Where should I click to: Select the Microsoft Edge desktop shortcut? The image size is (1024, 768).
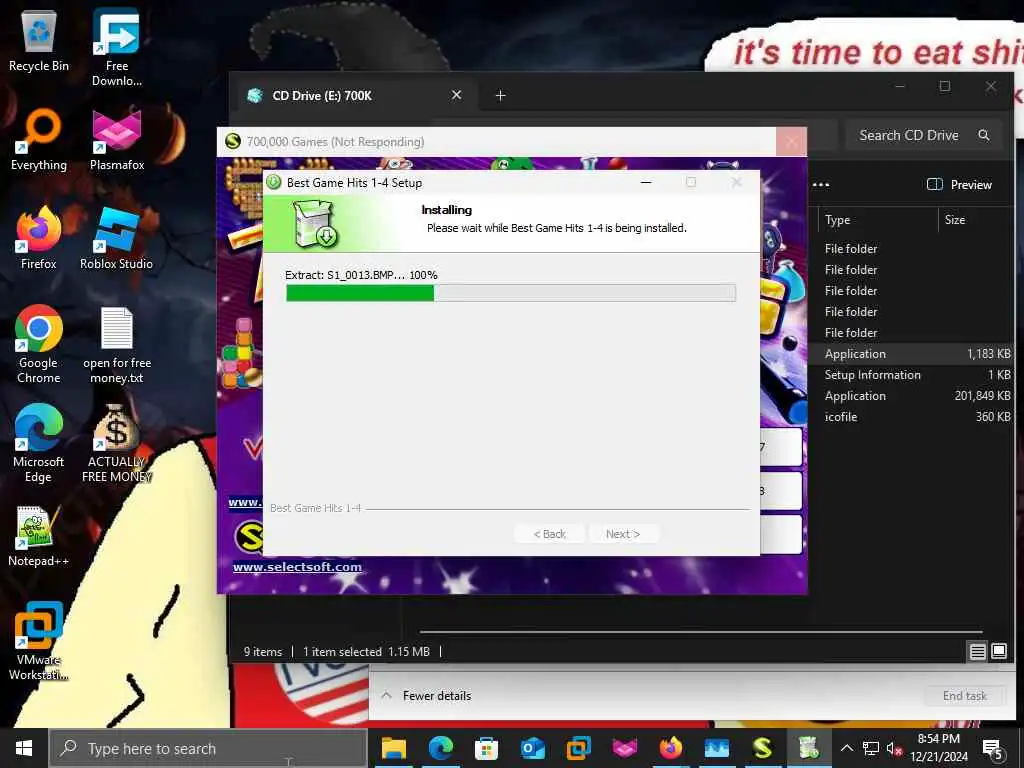[x=39, y=443]
